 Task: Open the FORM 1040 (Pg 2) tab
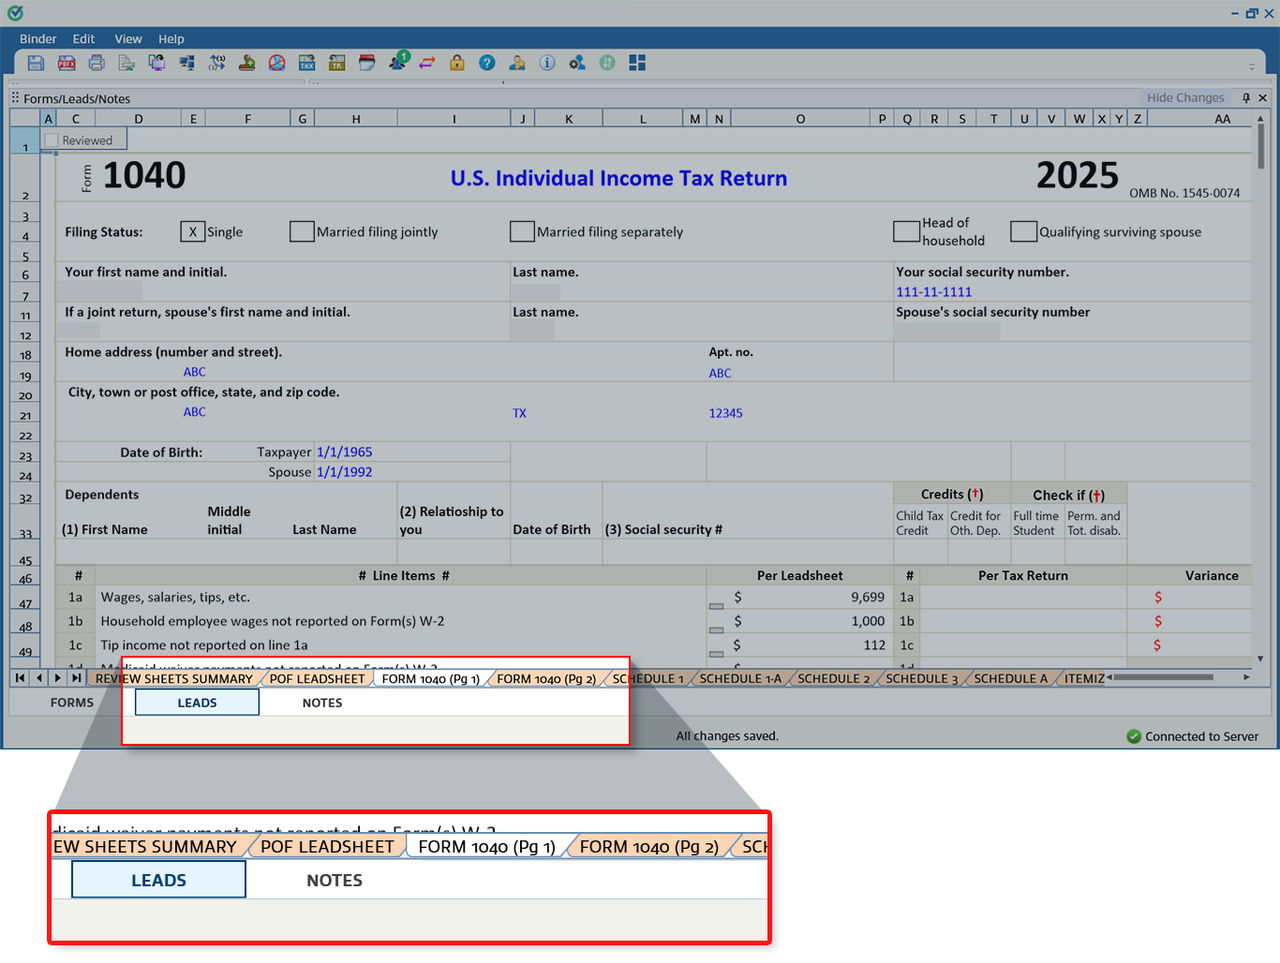tap(549, 678)
